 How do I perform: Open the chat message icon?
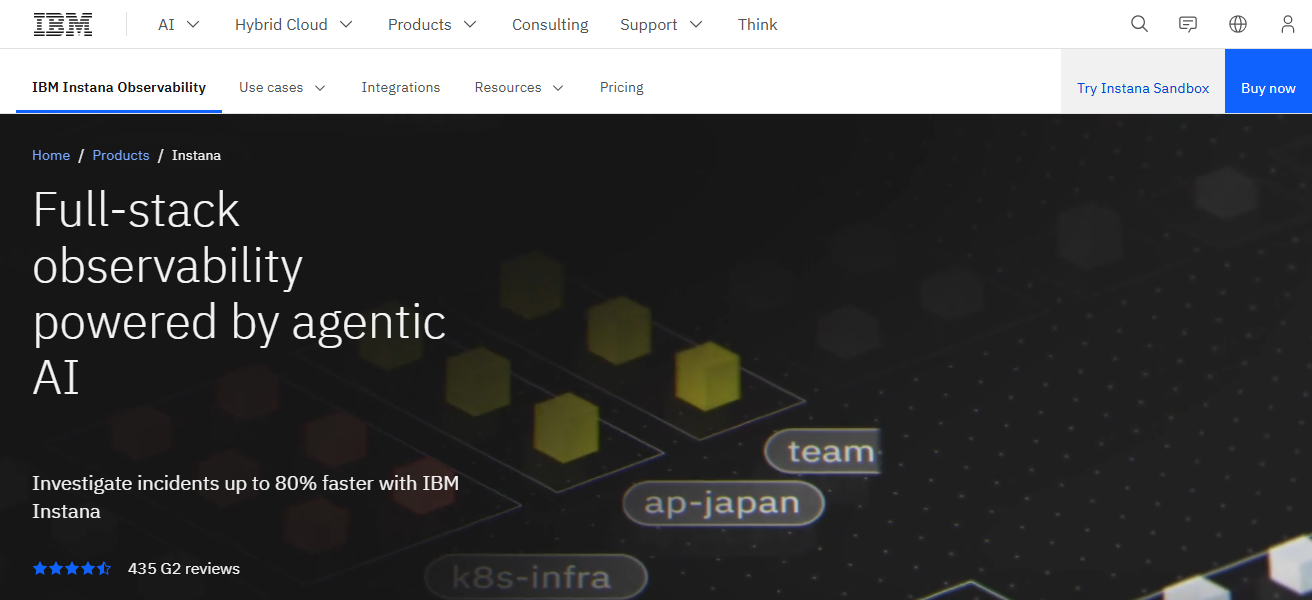tap(1188, 24)
